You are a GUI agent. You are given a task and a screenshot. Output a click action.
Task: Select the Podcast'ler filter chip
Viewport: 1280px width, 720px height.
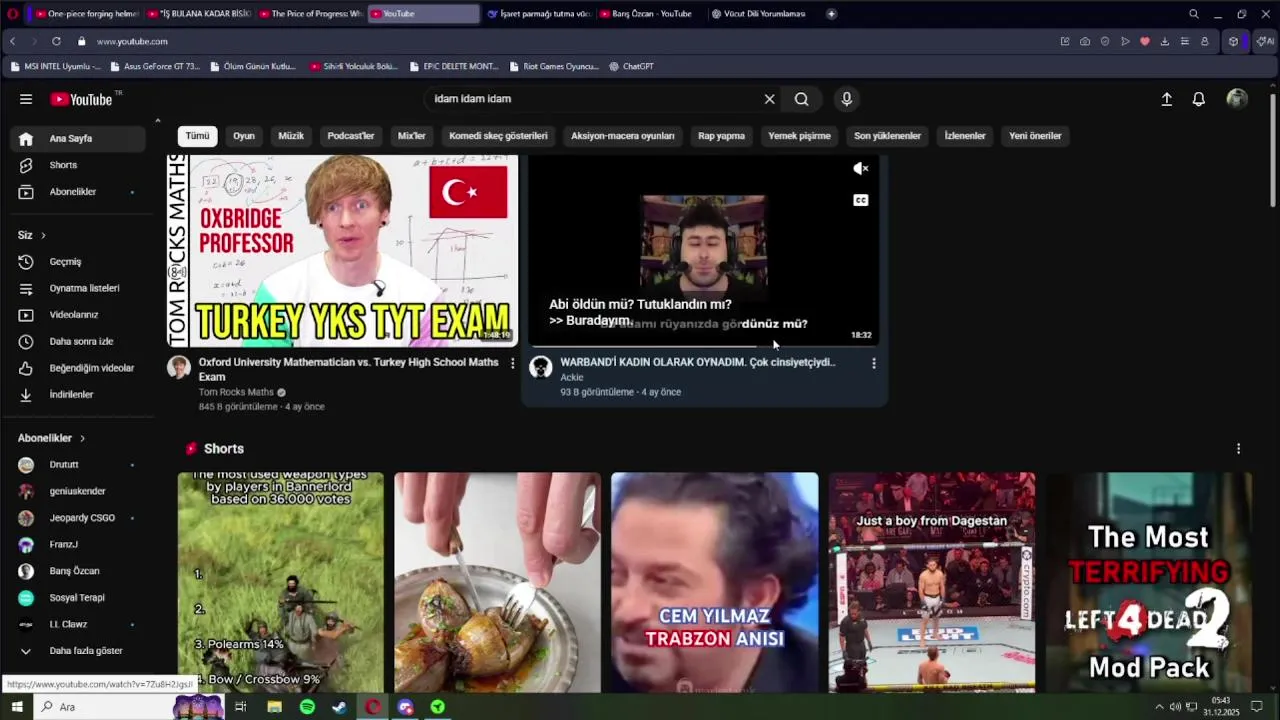click(351, 136)
